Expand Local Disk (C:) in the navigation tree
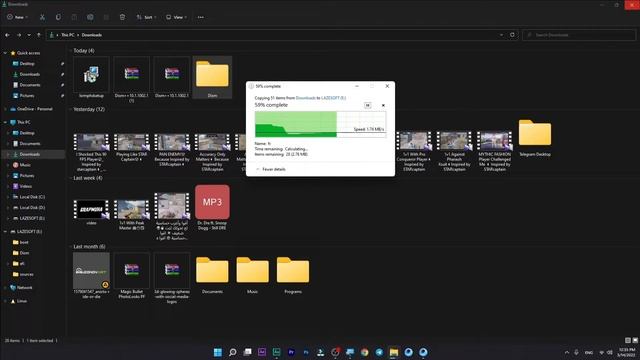640x360 pixels. click(8, 197)
